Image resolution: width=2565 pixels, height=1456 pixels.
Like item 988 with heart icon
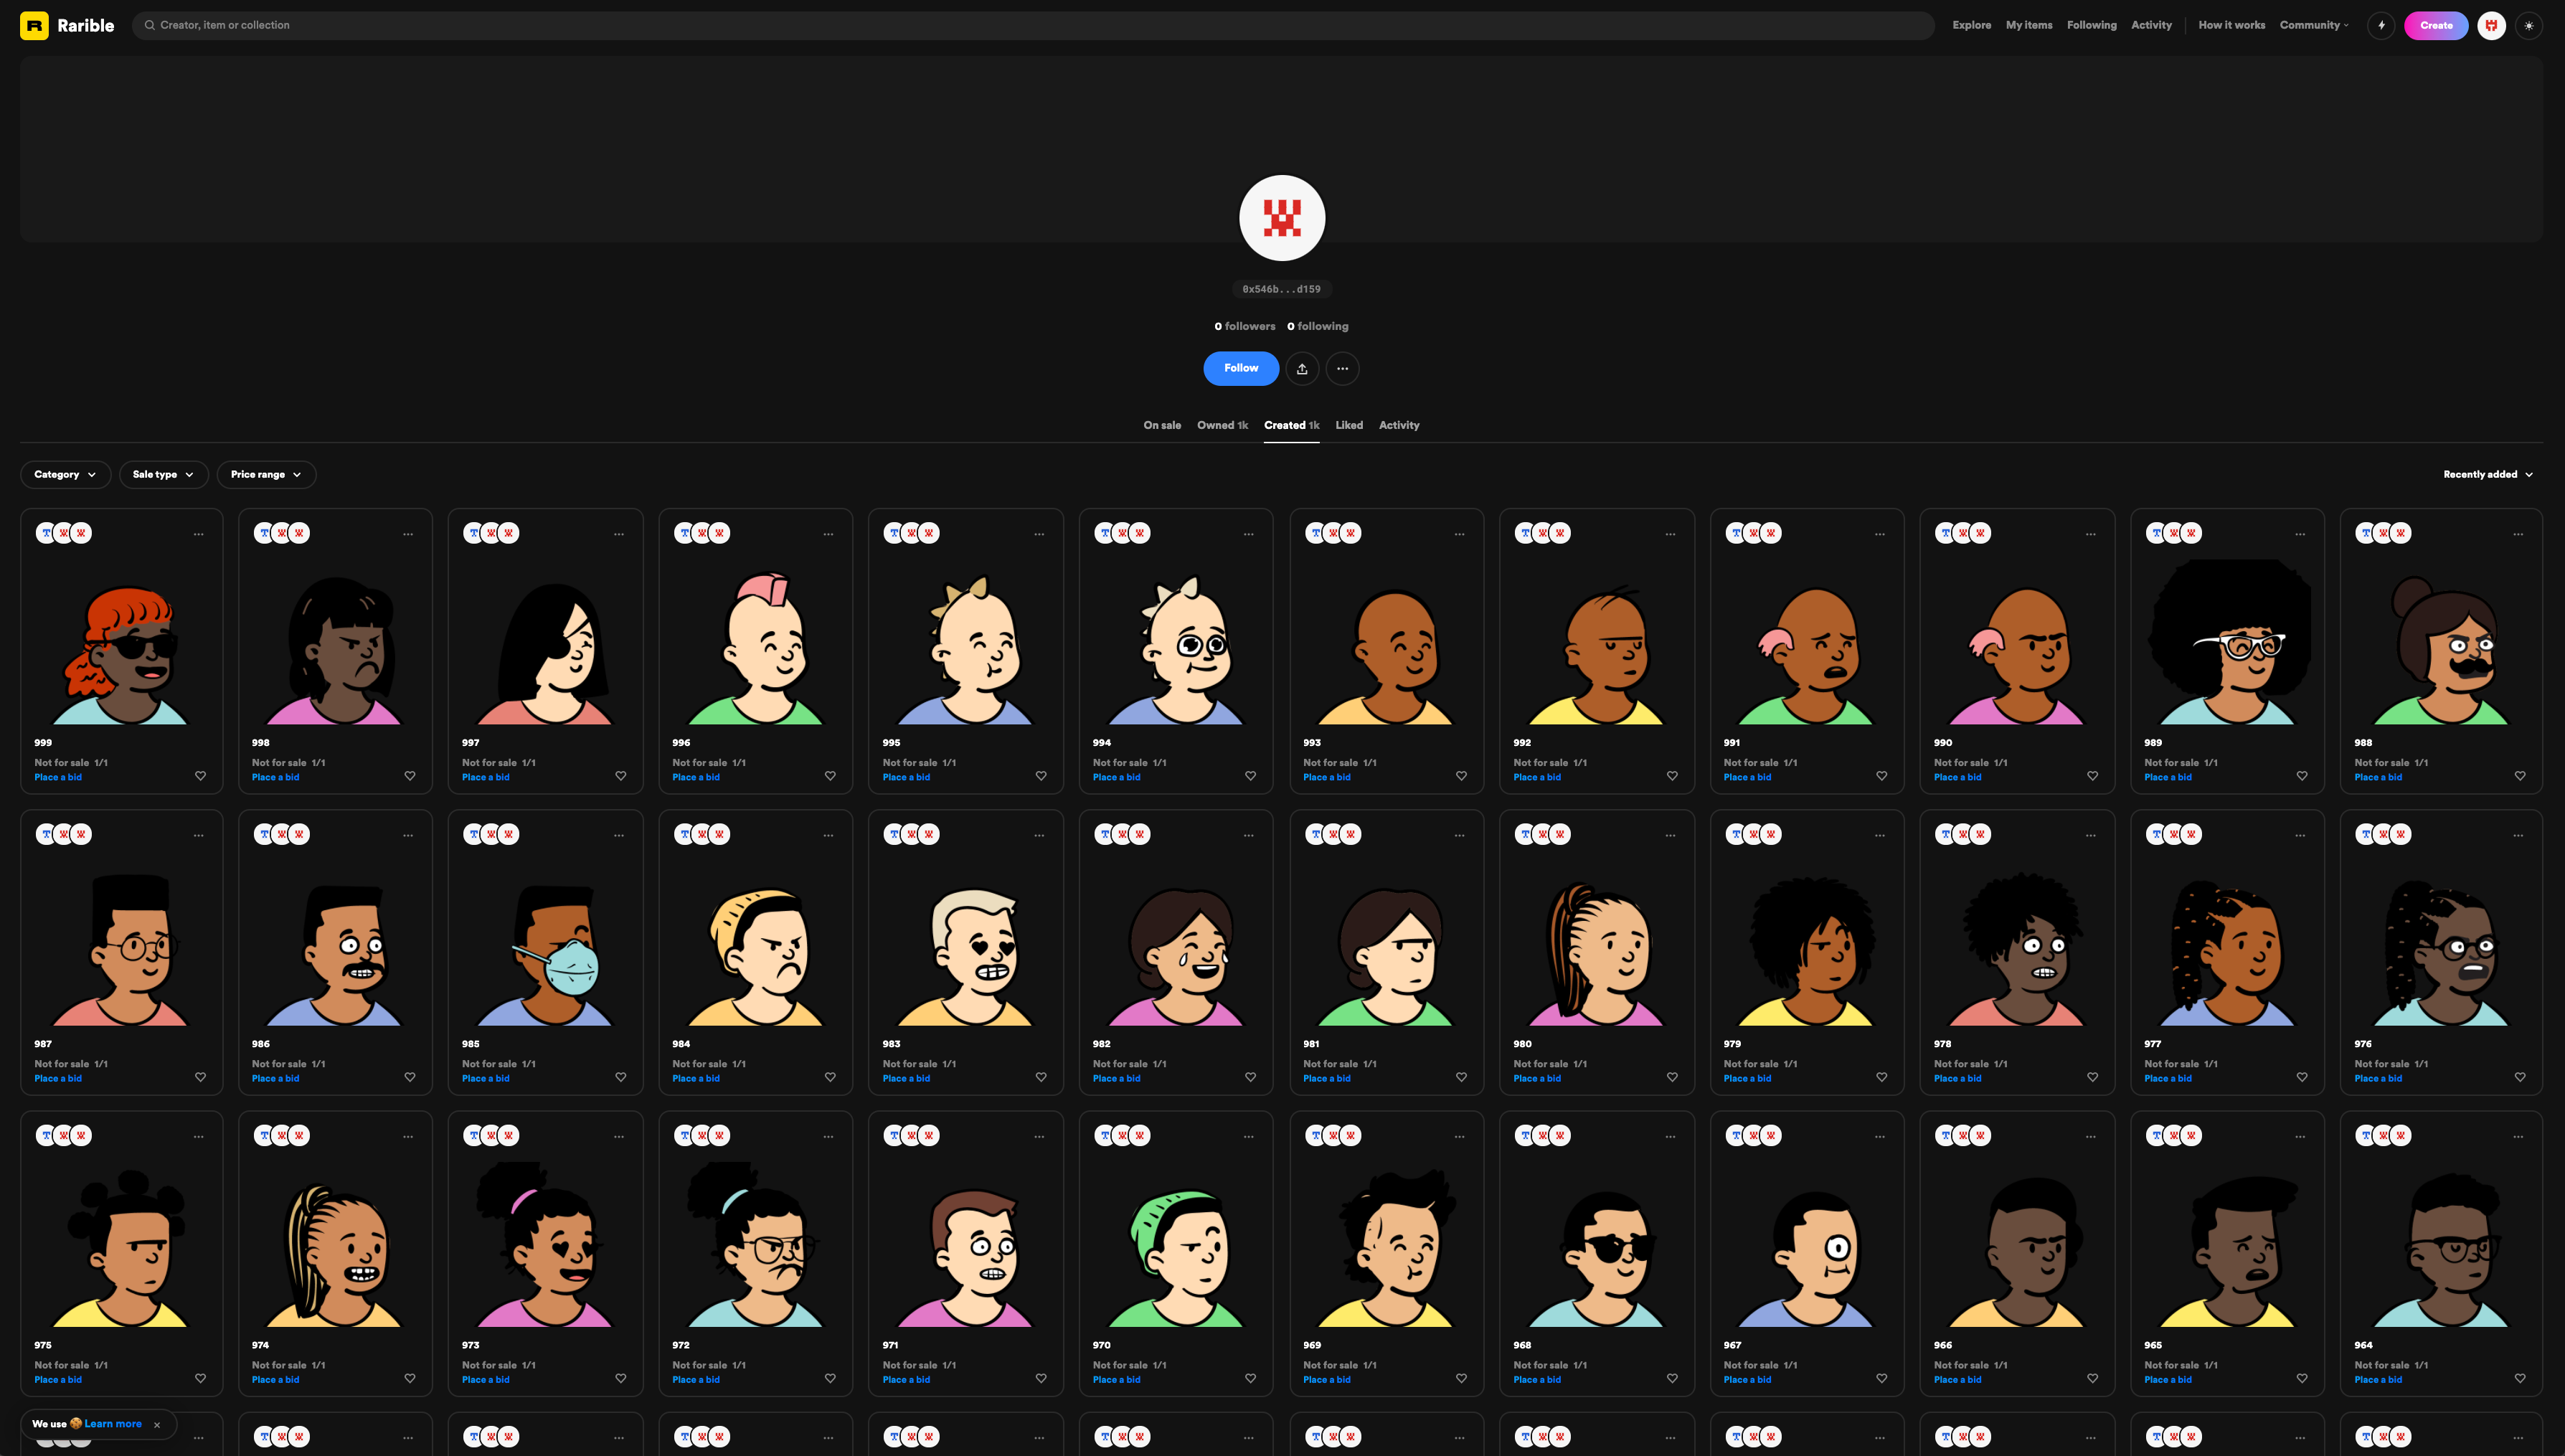click(2520, 776)
